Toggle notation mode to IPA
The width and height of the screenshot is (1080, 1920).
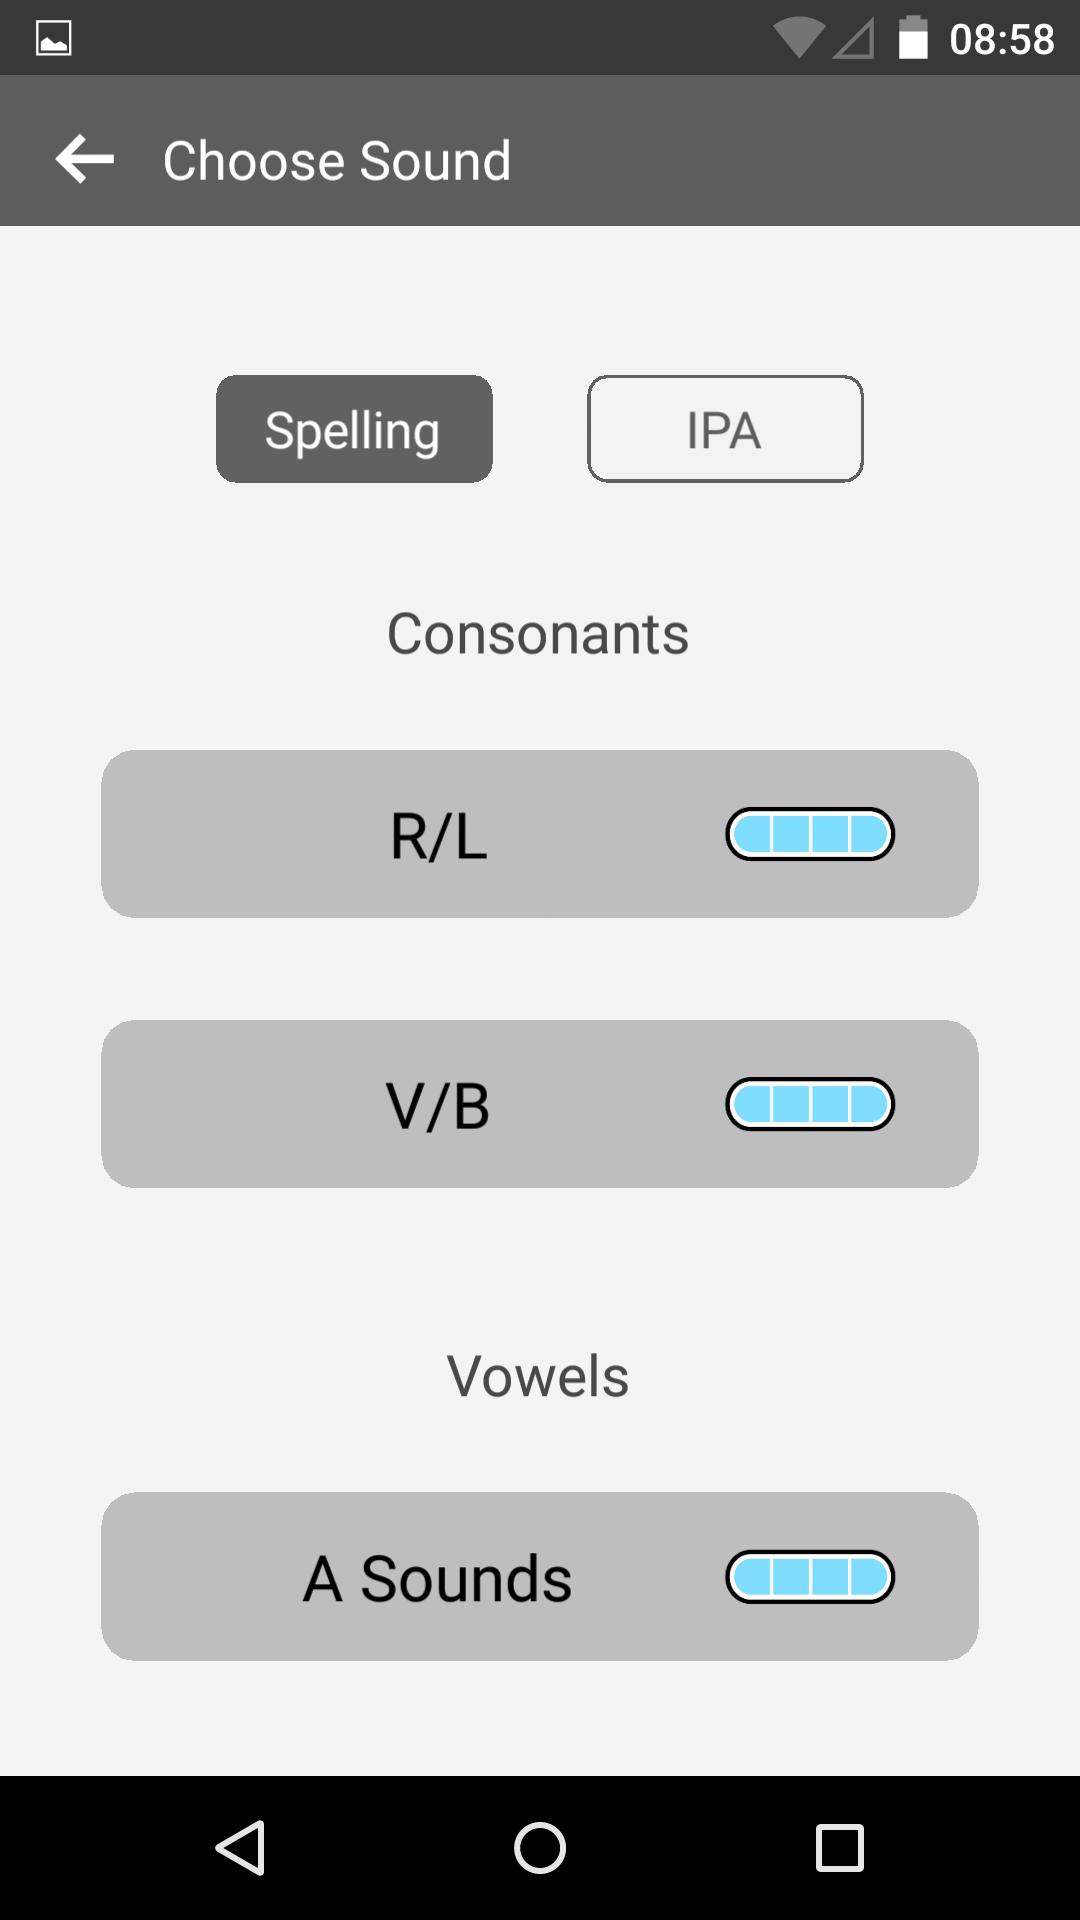point(725,429)
